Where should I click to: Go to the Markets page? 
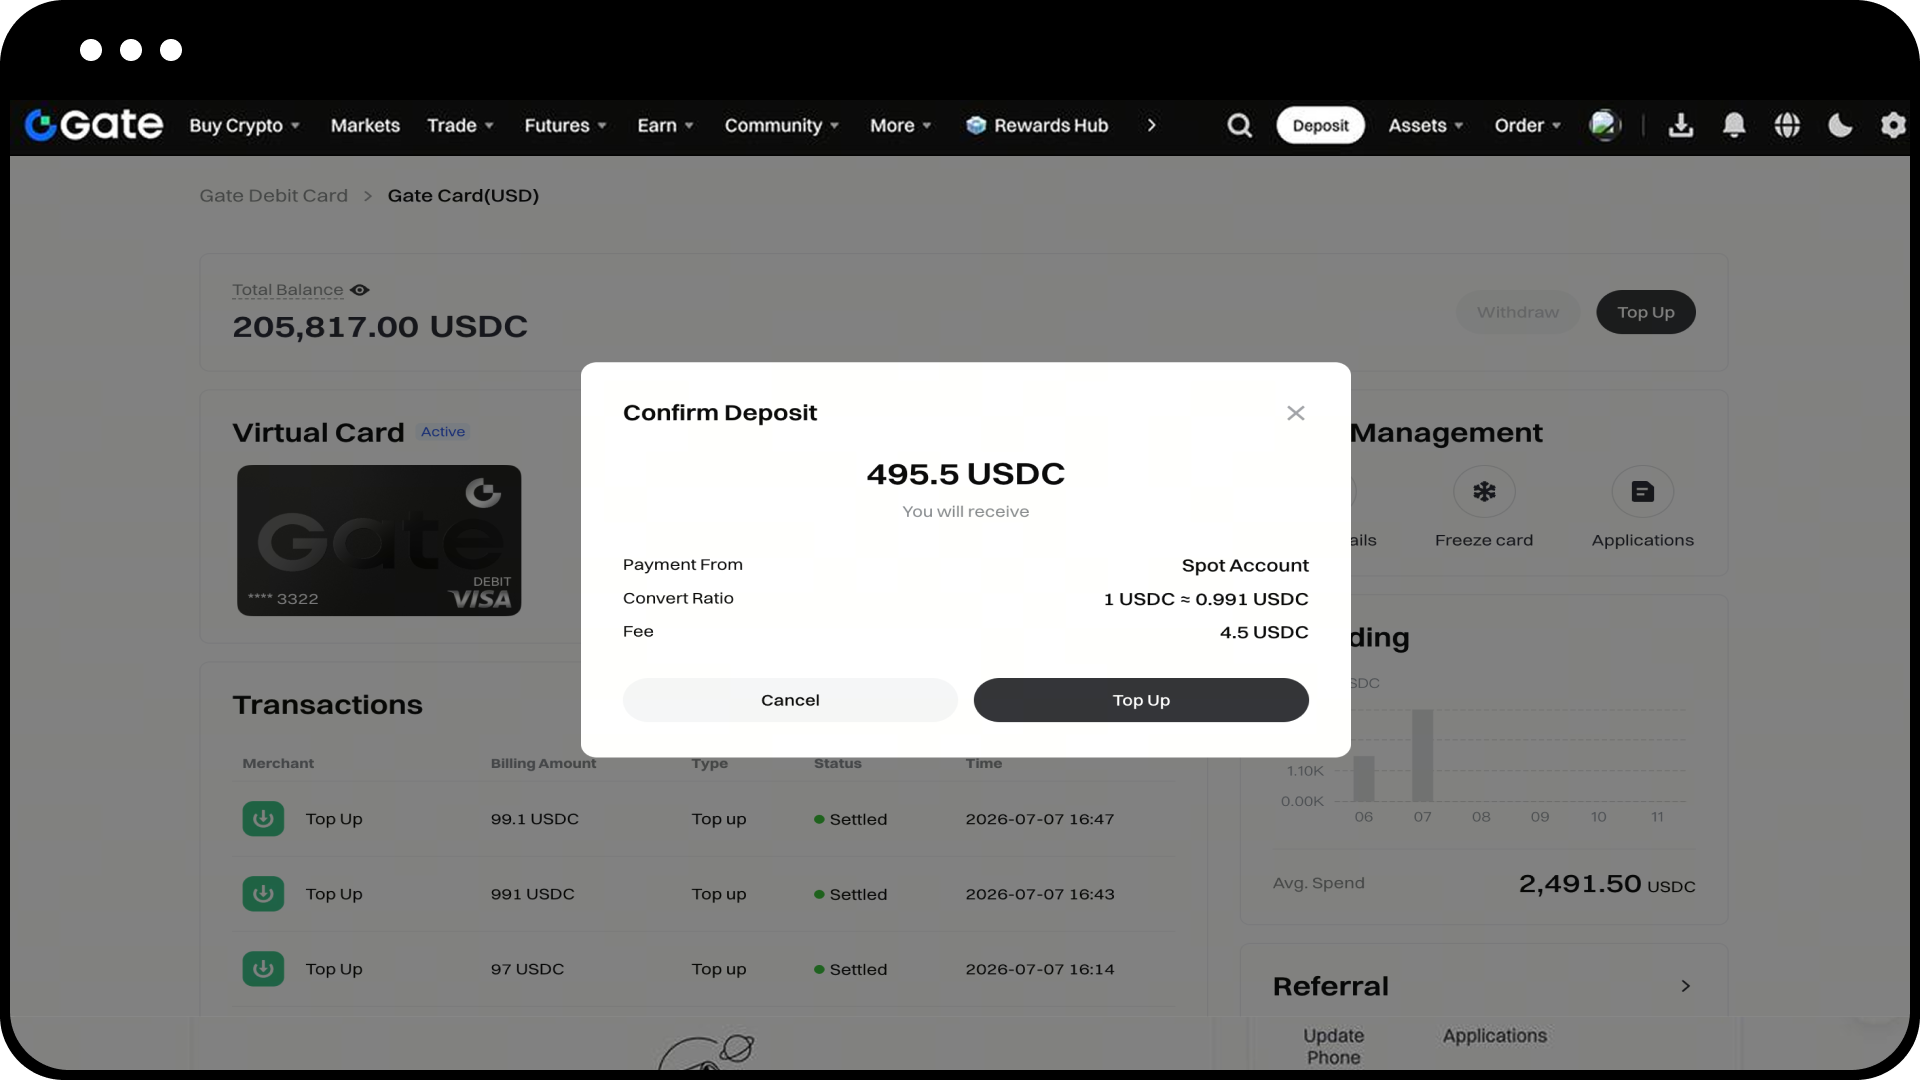(365, 125)
